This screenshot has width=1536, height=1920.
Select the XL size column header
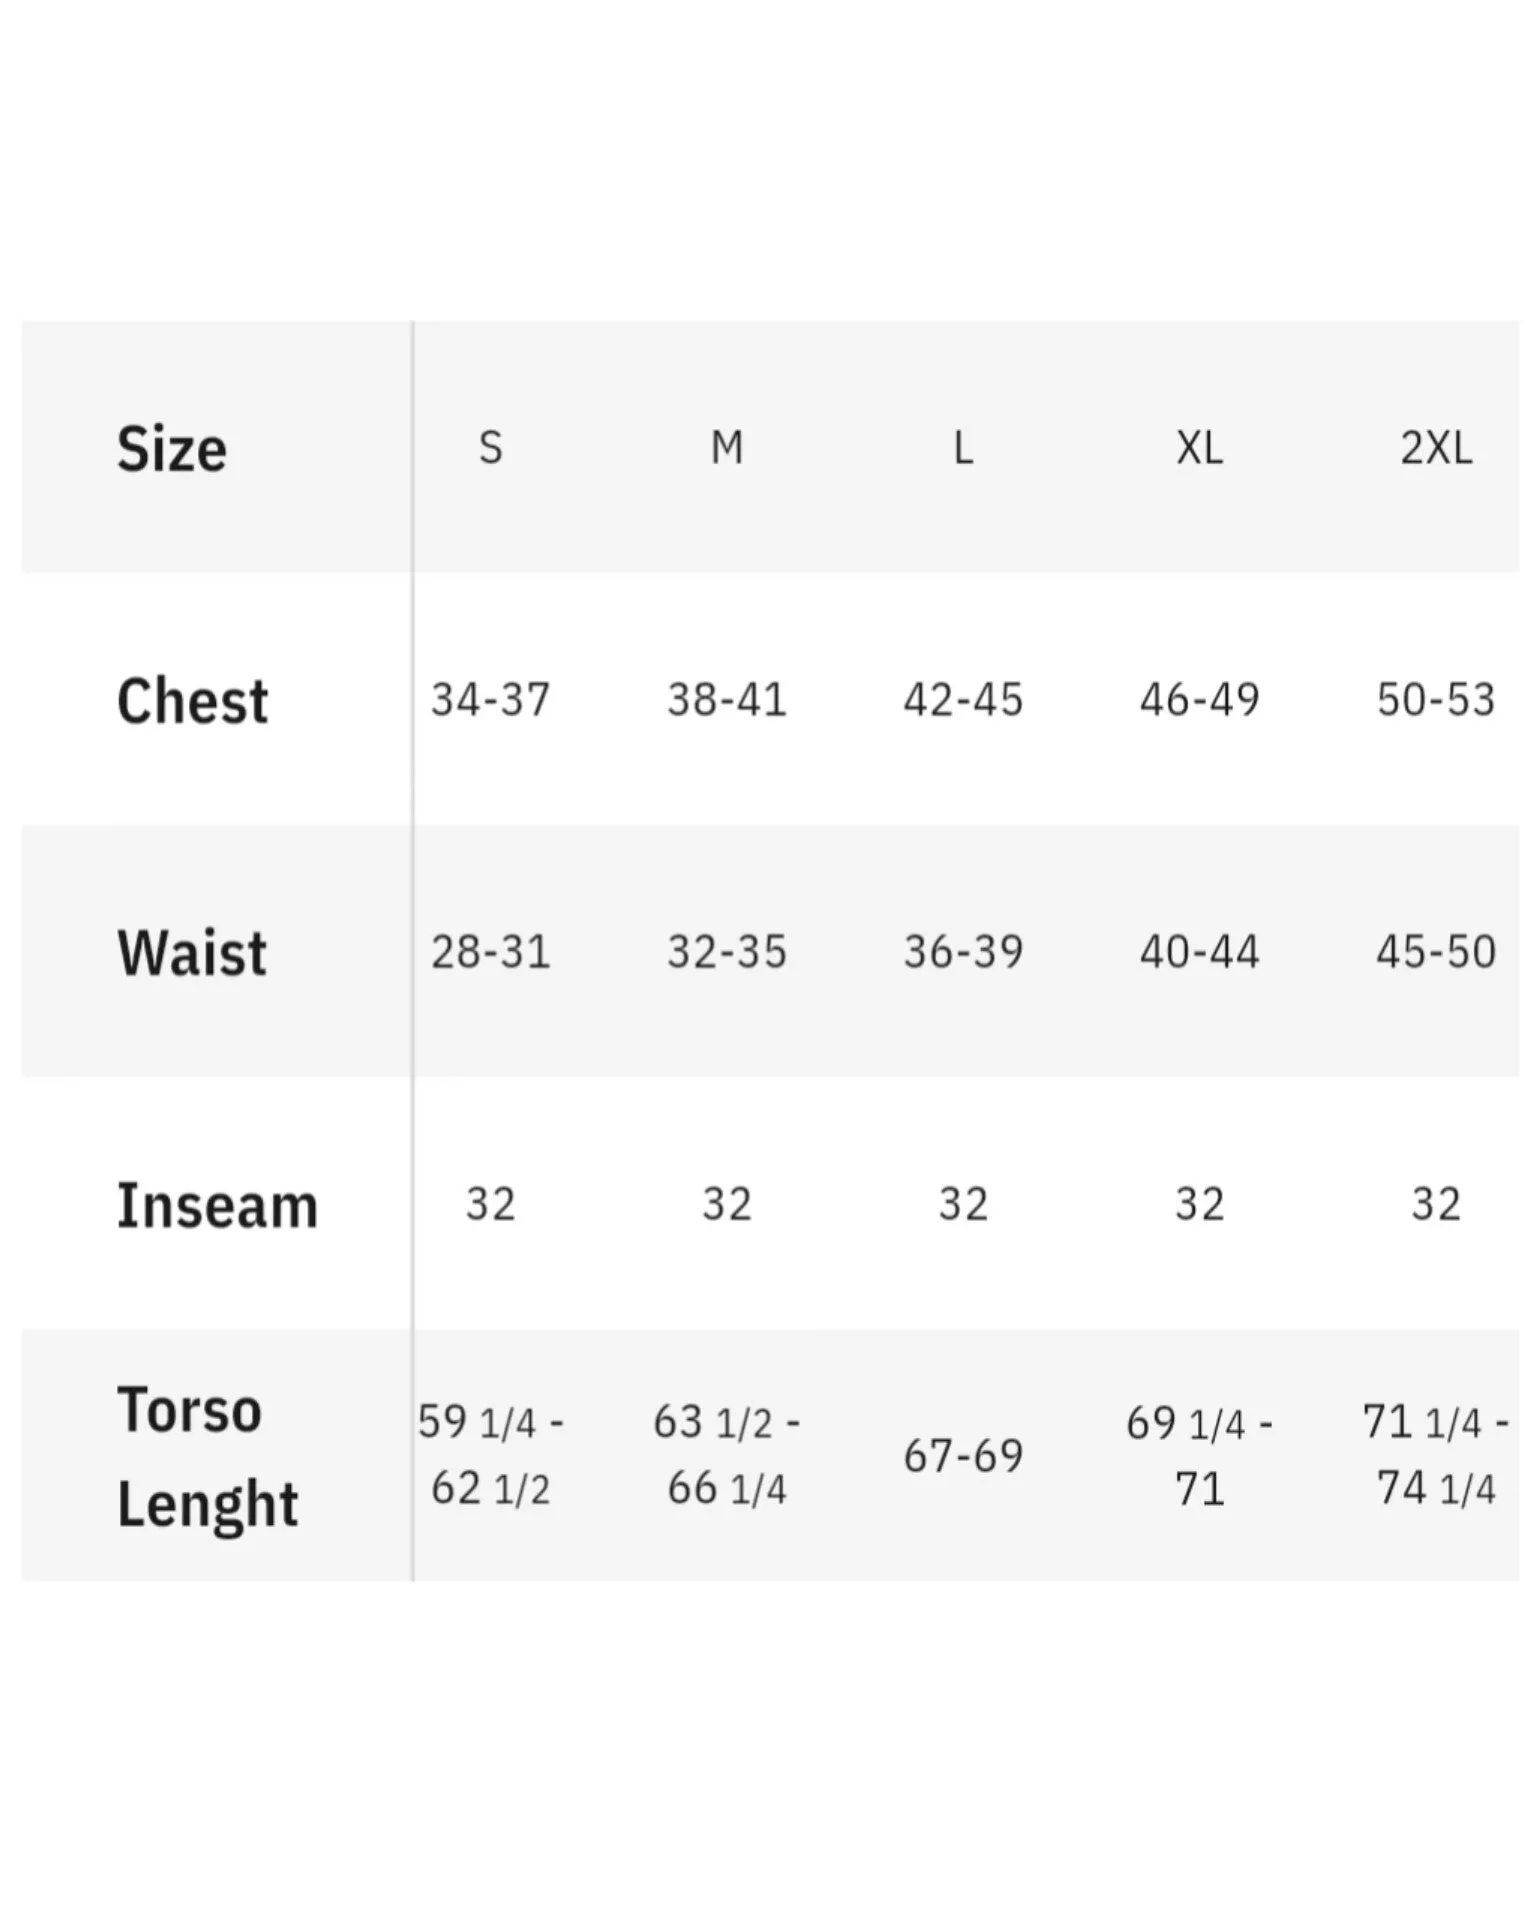[x=1199, y=447]
